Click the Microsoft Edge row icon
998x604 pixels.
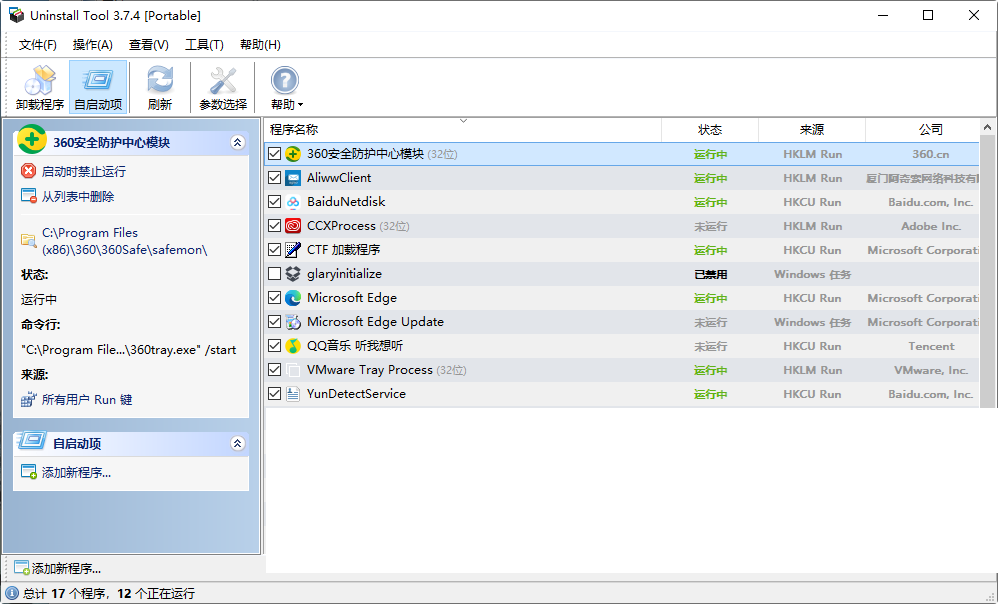click(x=293, y=298)
